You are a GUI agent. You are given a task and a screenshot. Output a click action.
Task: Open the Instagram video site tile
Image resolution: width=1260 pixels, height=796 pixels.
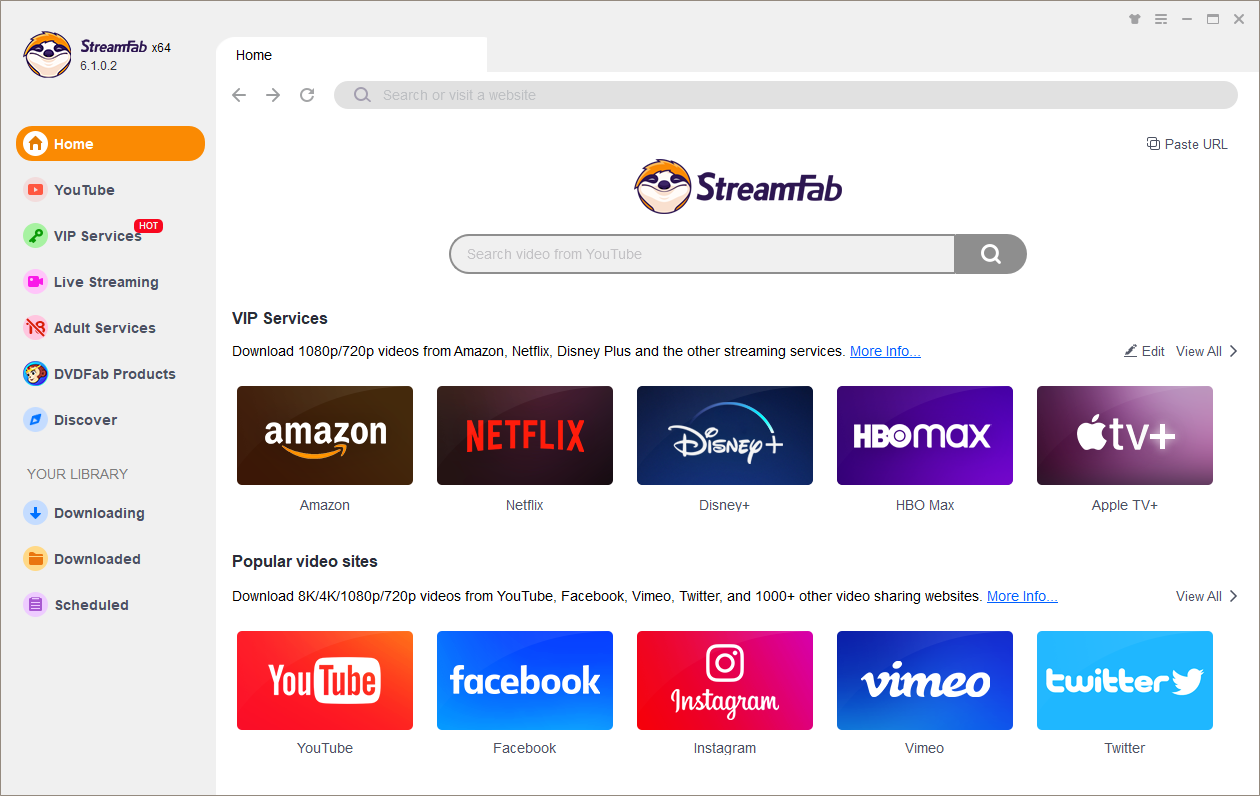tap(725, 680)
